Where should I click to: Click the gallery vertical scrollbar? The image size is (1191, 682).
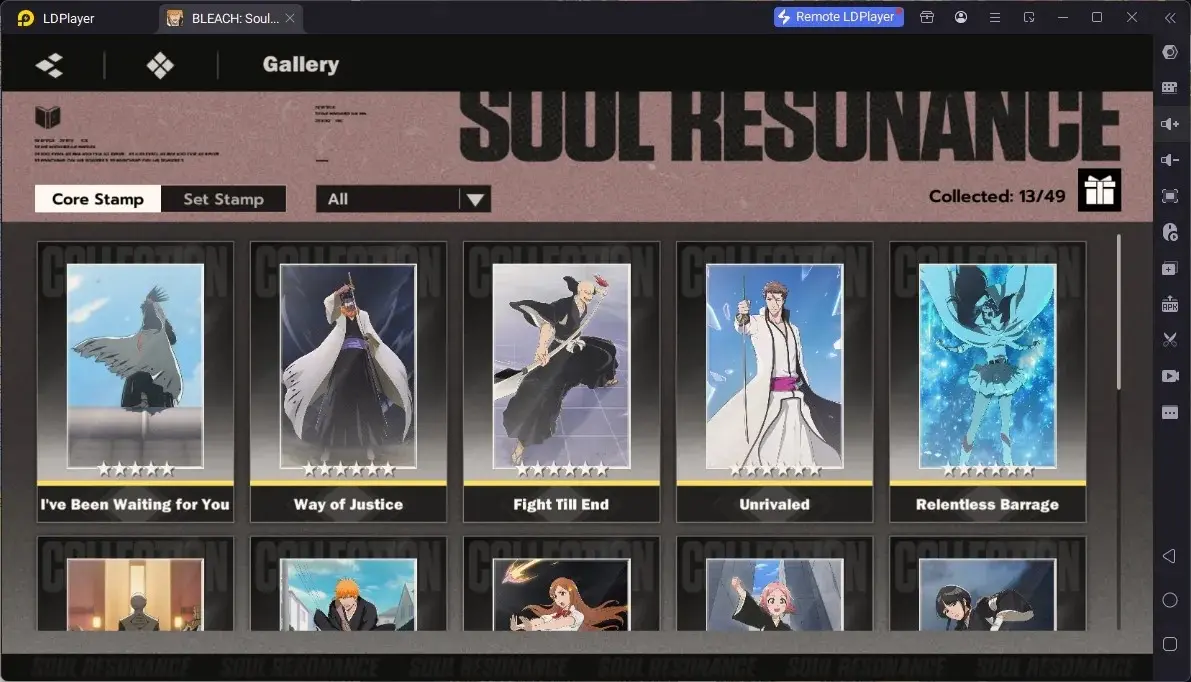[x=1118, y=313]
